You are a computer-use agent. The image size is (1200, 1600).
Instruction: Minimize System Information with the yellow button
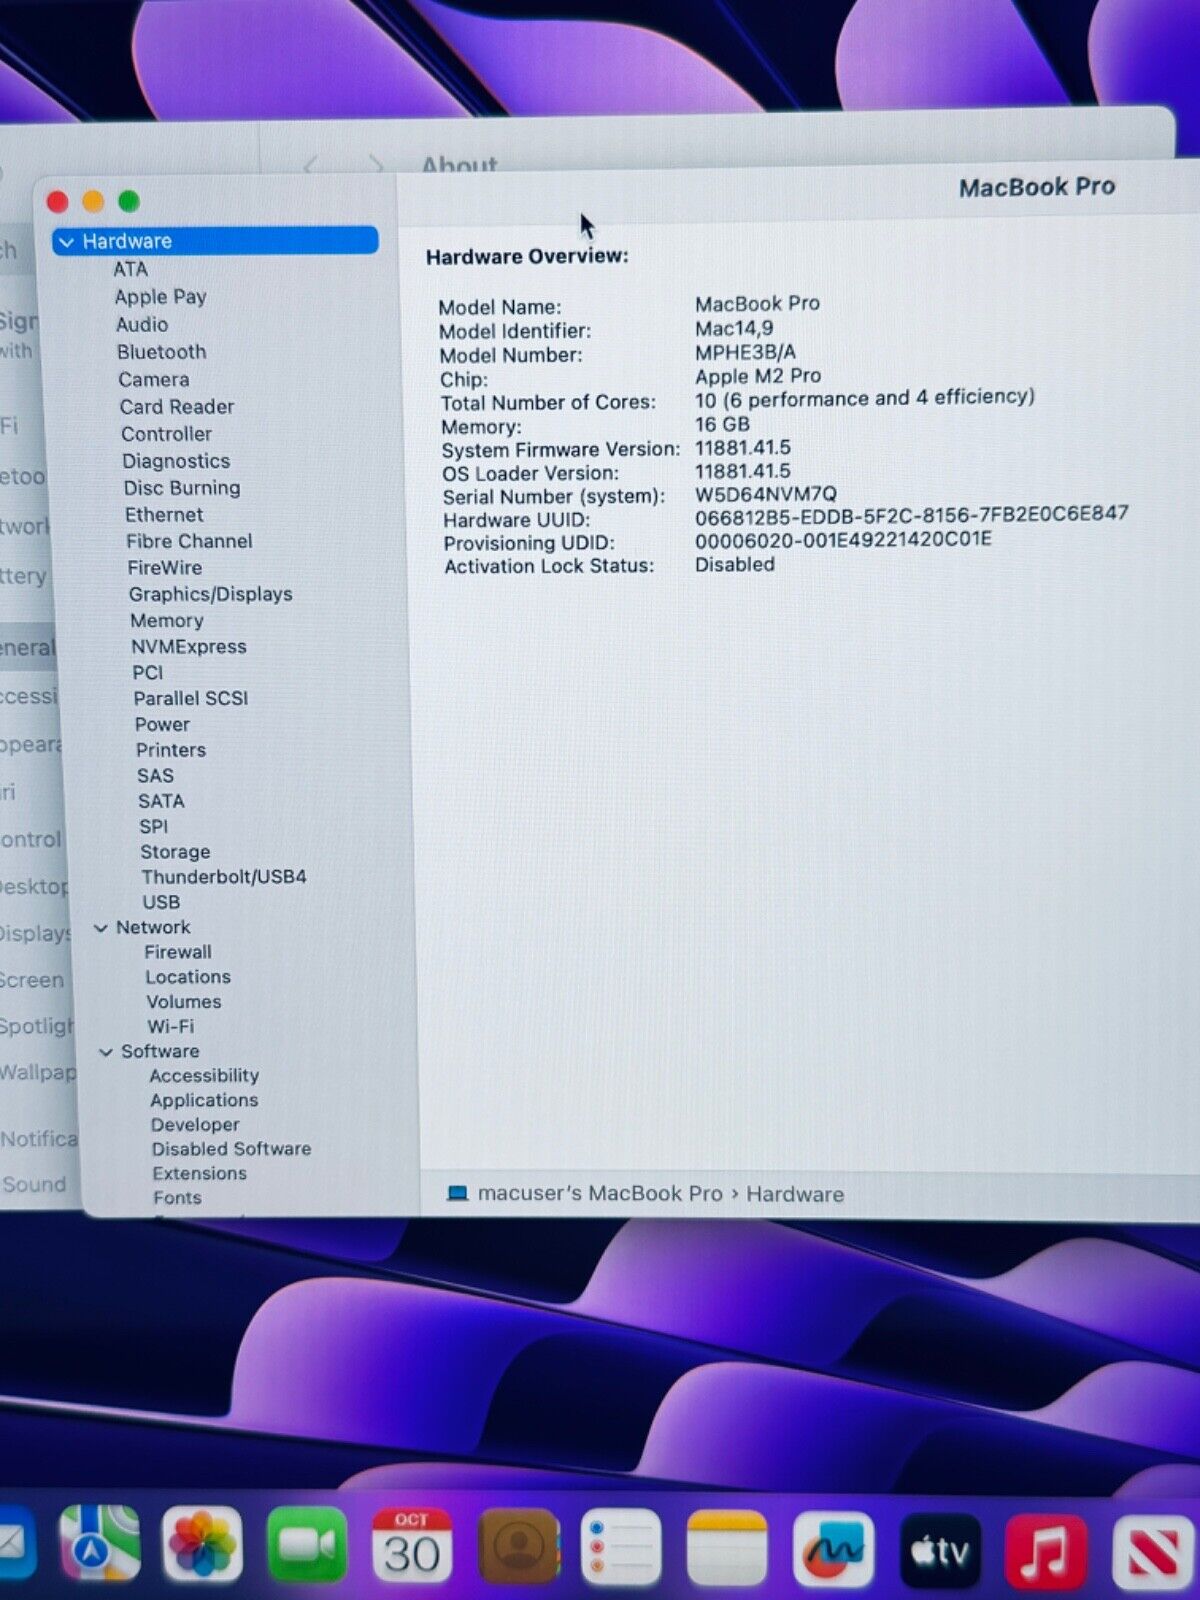pos(93,202)
